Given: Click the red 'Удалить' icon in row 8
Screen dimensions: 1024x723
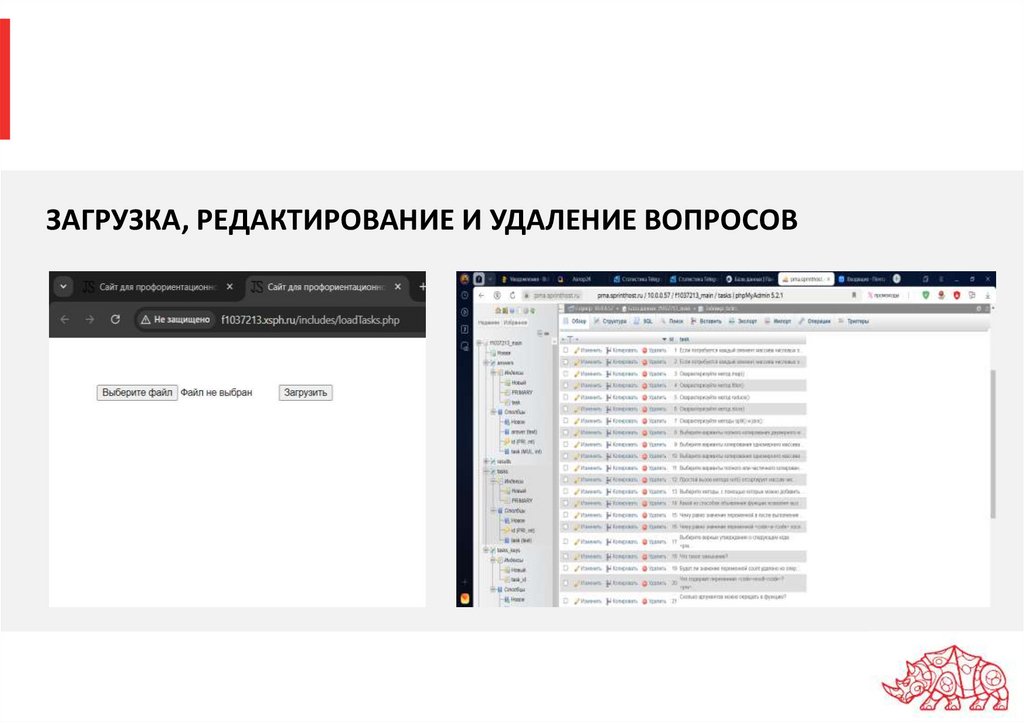Looking at the screenshot, I should (x=645, y=432).
